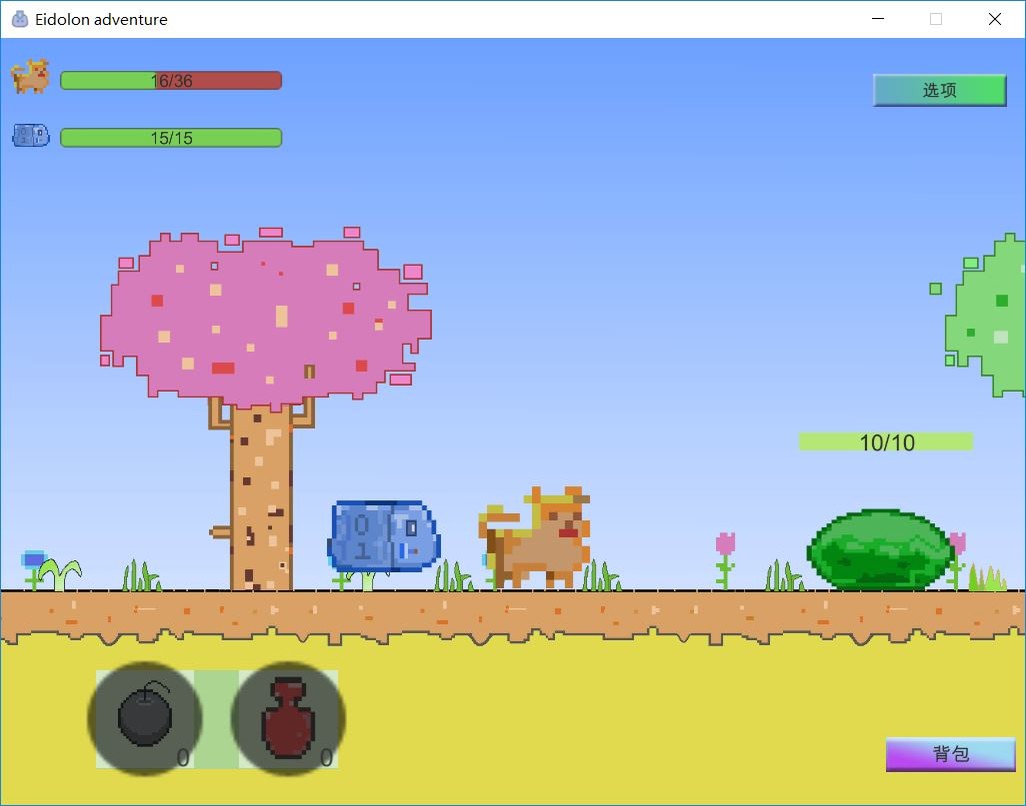1026x806 pixels.
Task: Select the orange dog character
Action: [x=538, y=539]
